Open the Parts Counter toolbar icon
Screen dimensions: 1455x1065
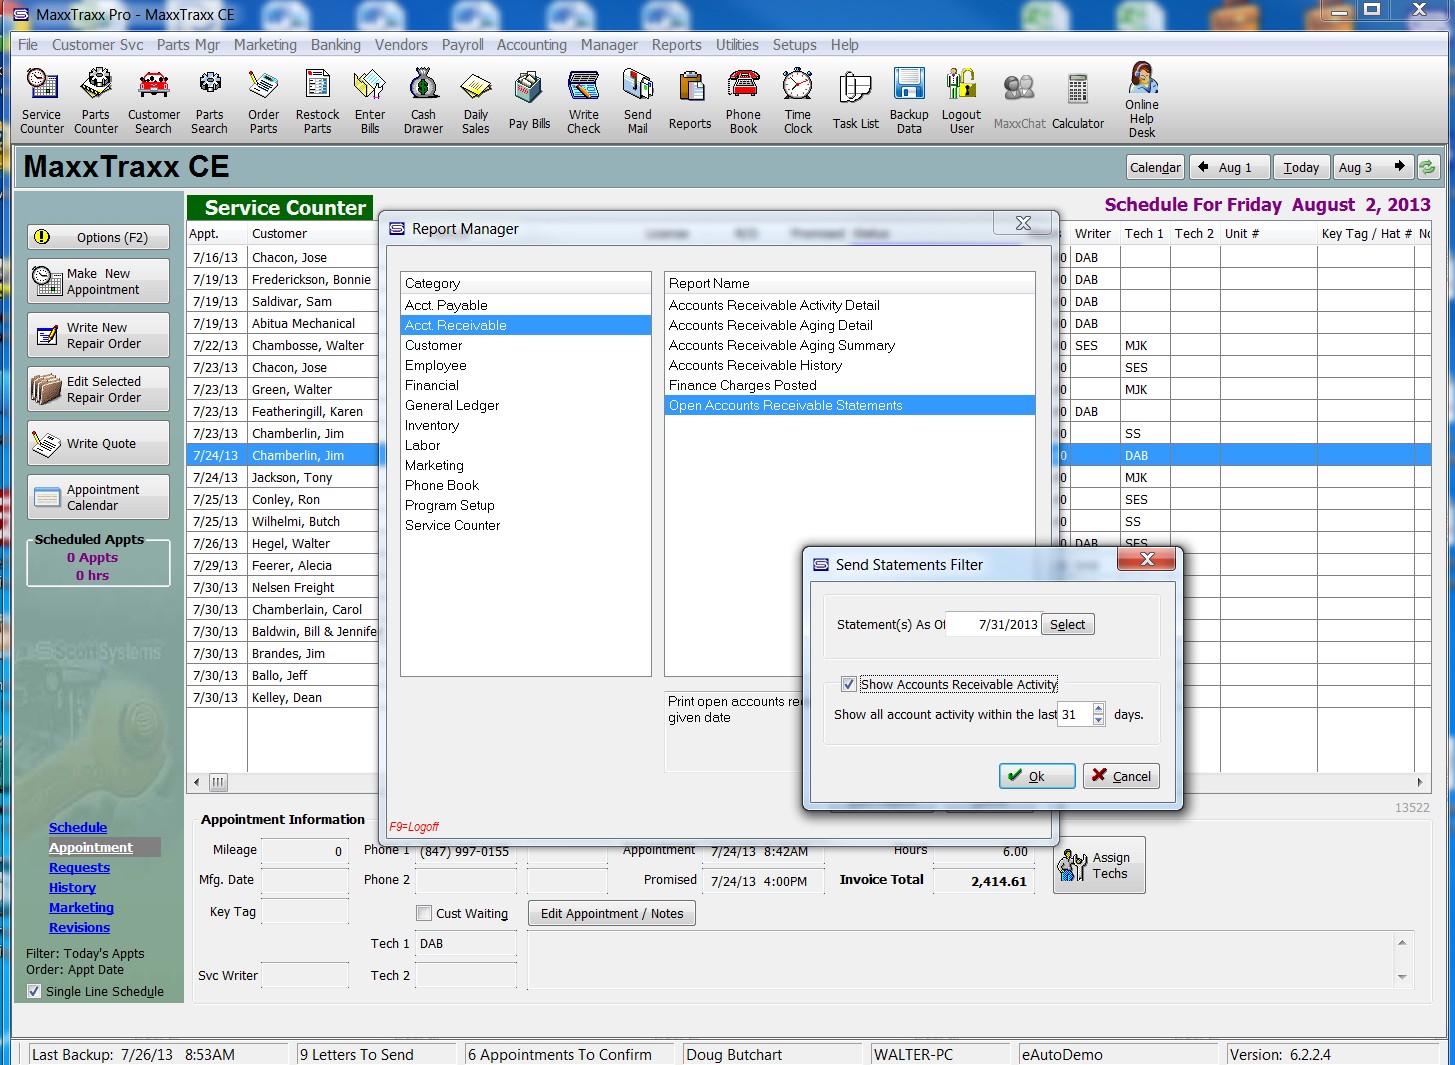[96, 100]
